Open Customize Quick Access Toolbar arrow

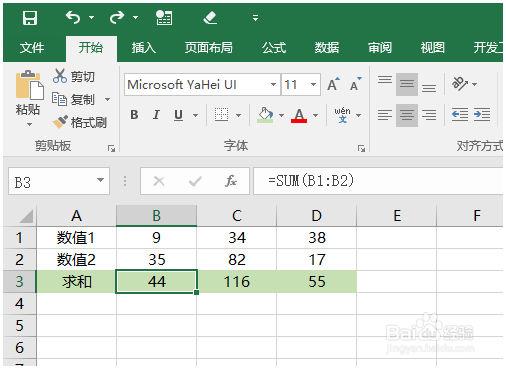coord(255,18)
